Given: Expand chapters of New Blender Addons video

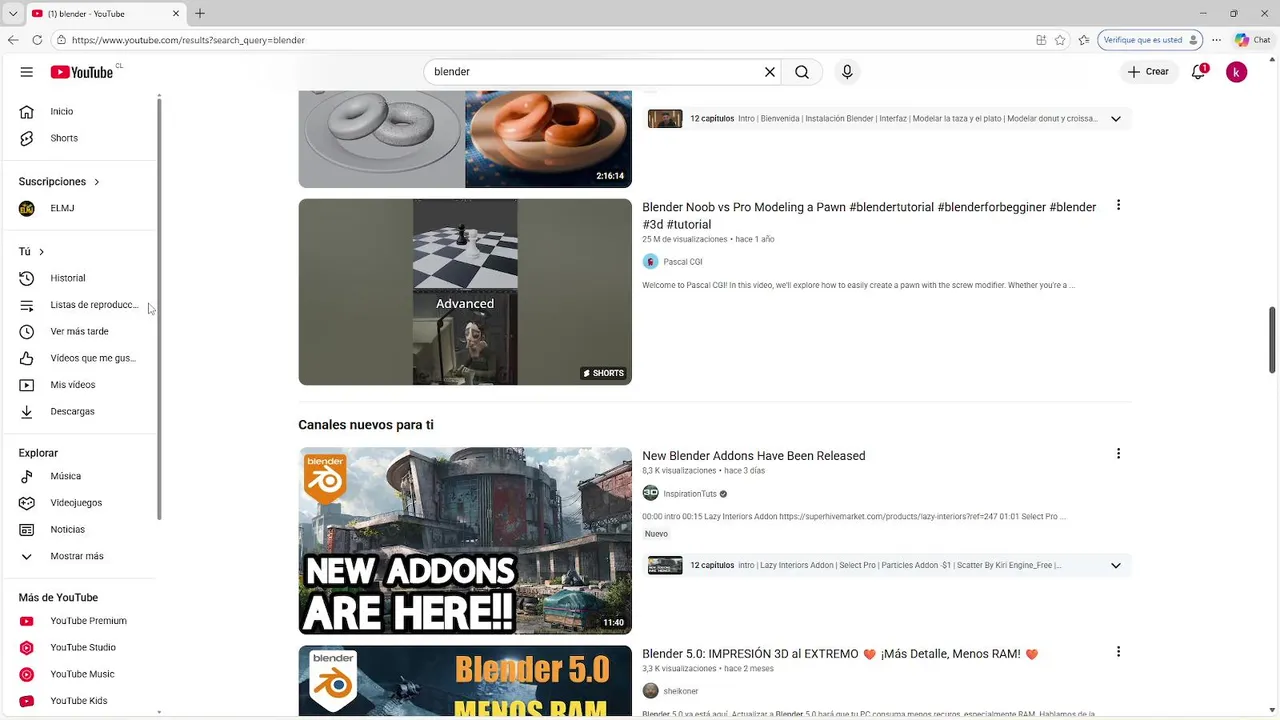Looking at the screenshot, I should tap(1116, 566).
